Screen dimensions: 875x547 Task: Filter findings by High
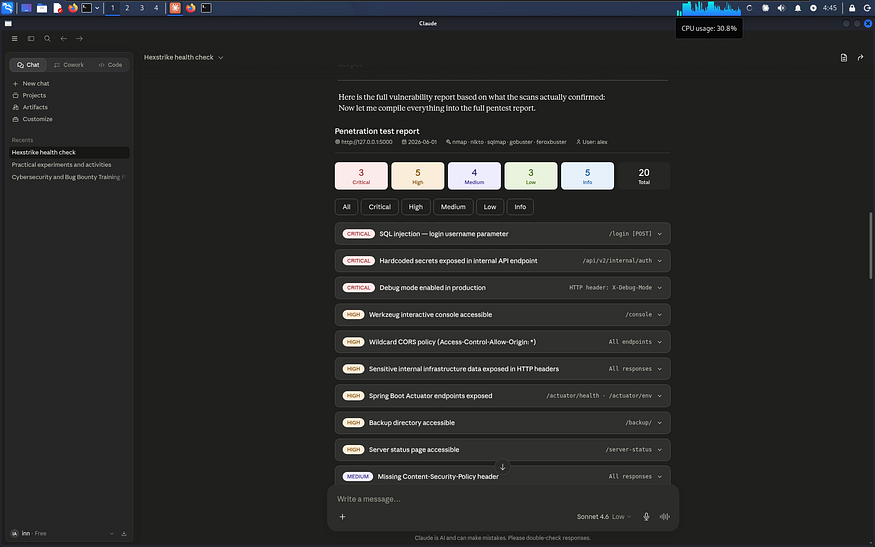[x=416, y=207]
